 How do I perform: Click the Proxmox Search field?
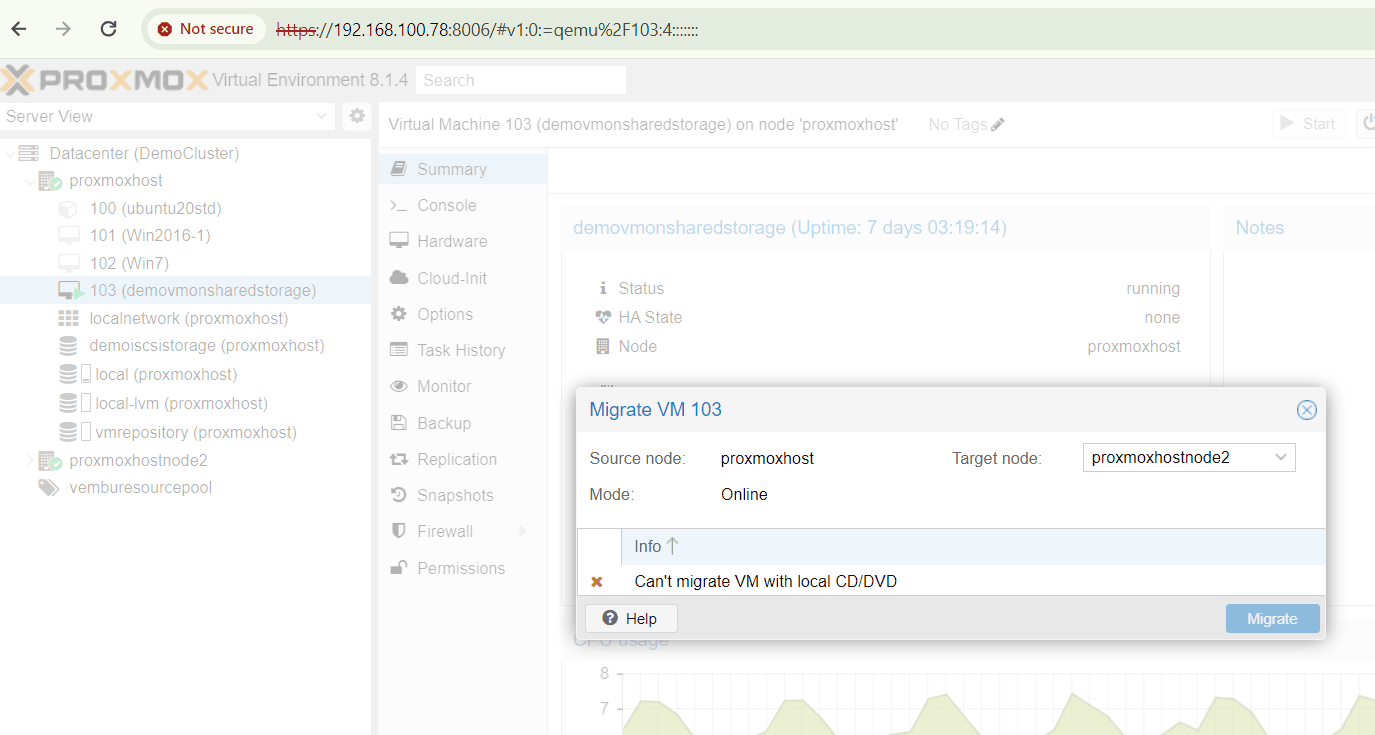point(521,80)
